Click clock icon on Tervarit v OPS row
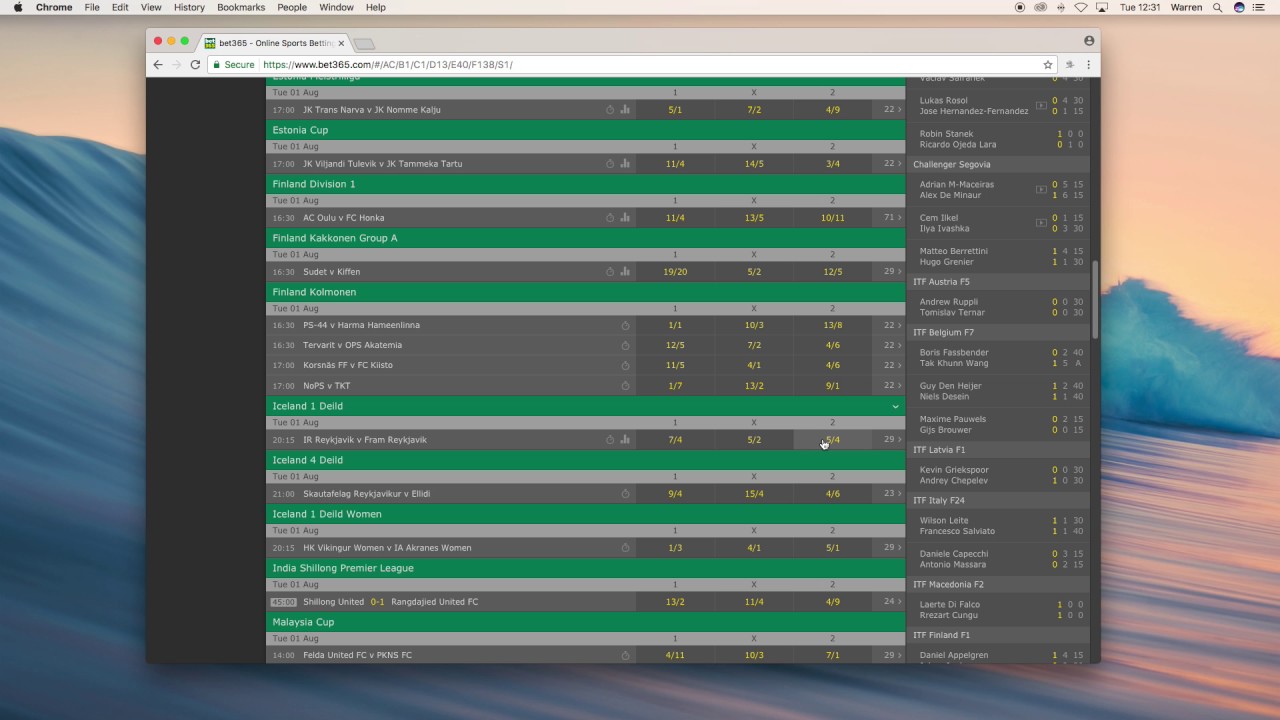Screen dimensions: 1280x720 coord(625,345)
